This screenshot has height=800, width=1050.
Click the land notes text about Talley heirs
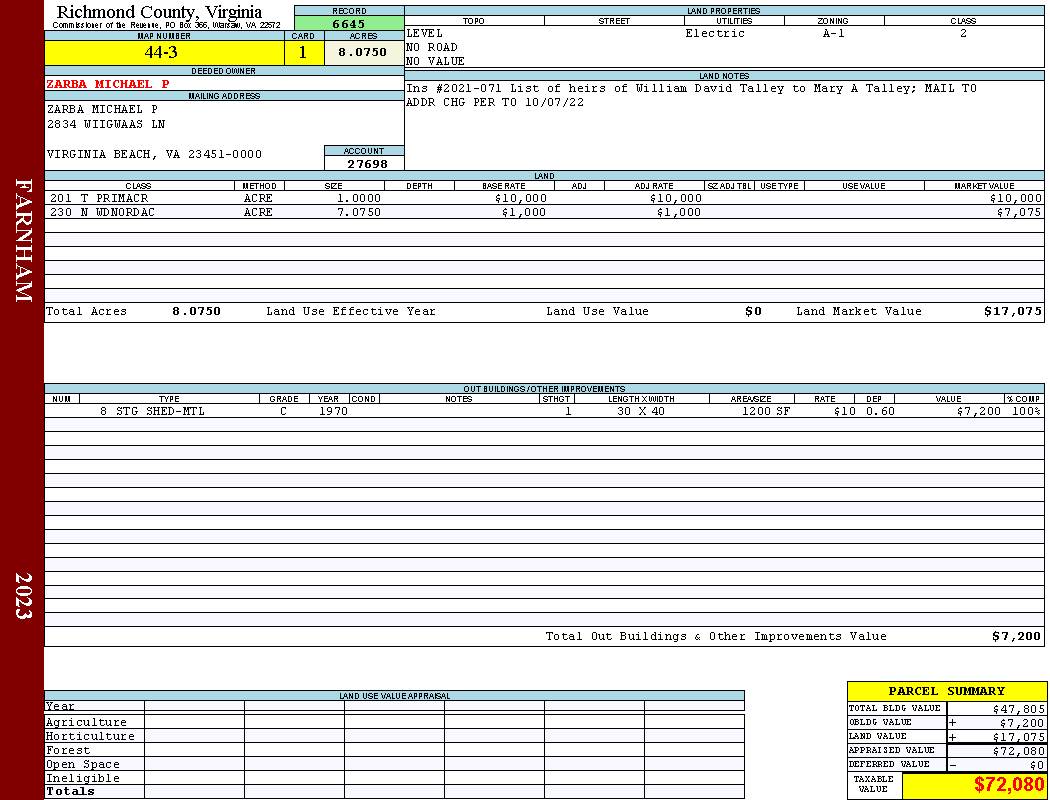pos(691,88)
